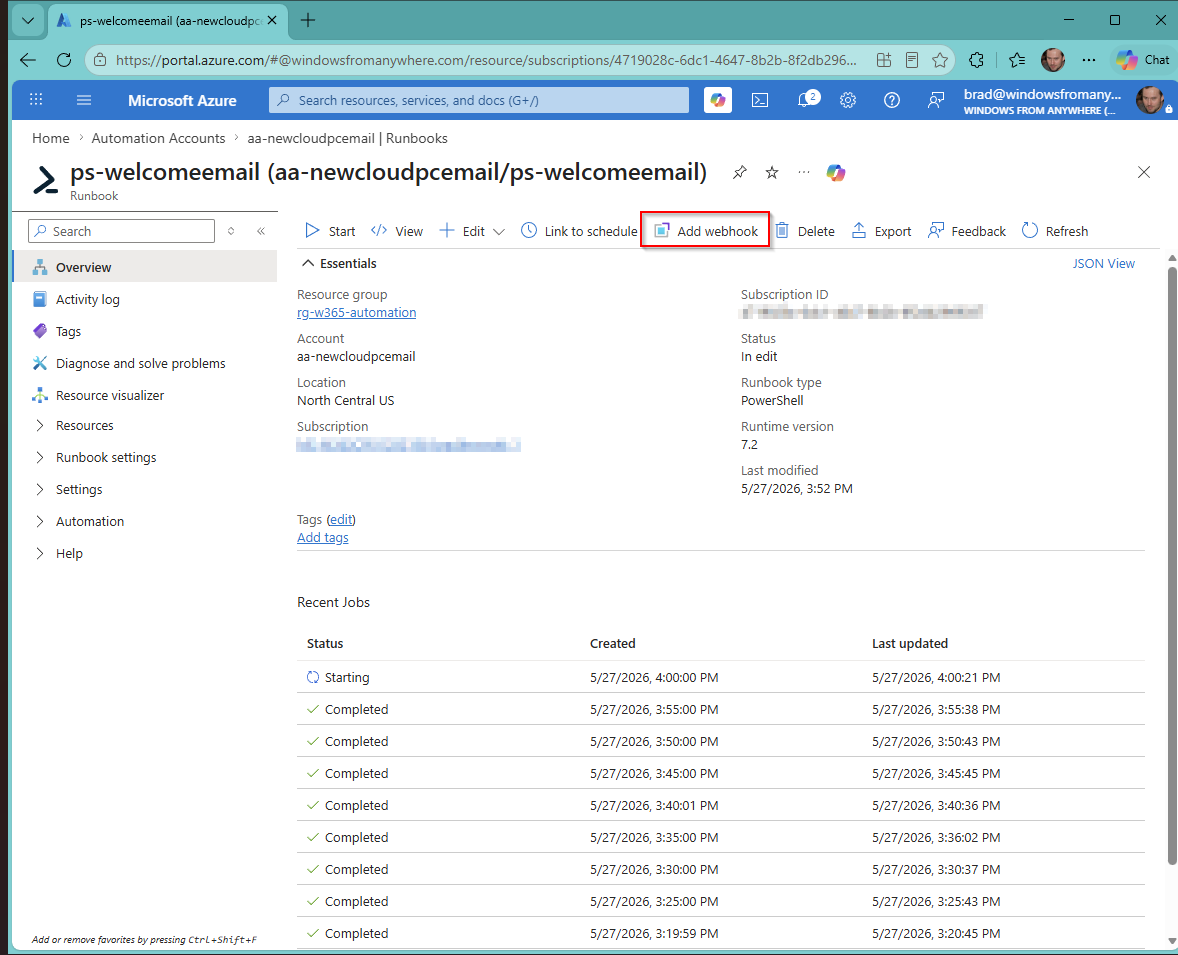Click the browser Back arrow
Viewport: 1178px width, 955px height.
click(28, 60)
